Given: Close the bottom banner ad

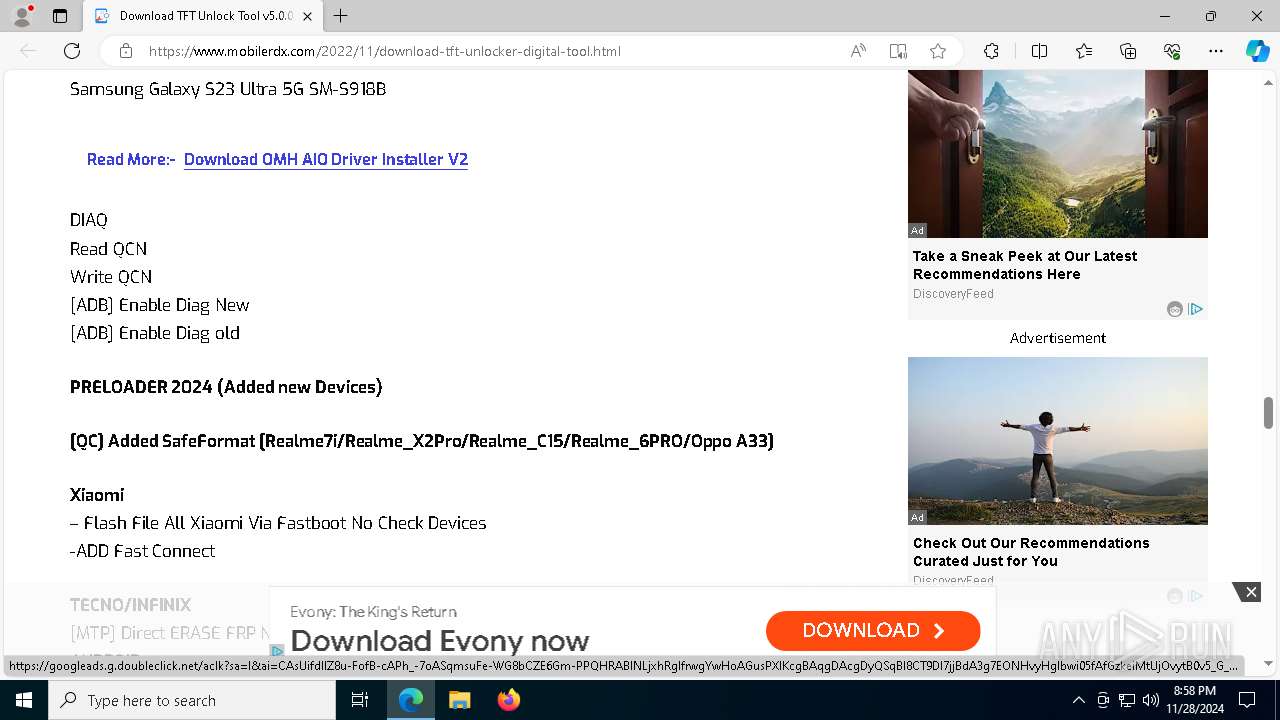Looking at the screenshot, I should tap(1250, 592).
